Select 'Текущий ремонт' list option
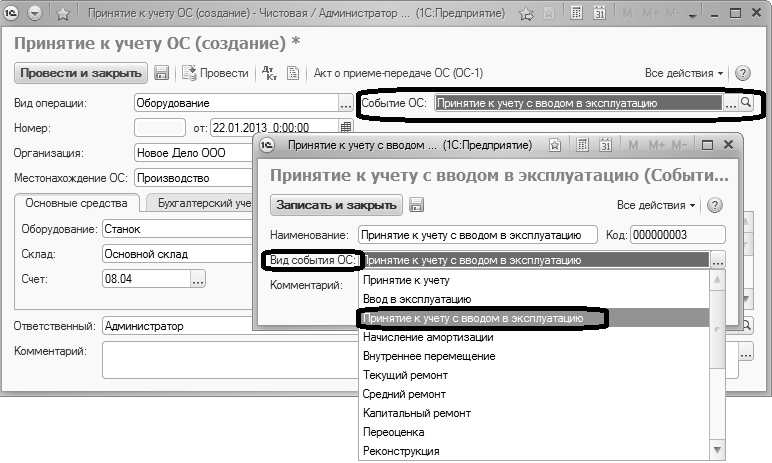 pos(534,375)
